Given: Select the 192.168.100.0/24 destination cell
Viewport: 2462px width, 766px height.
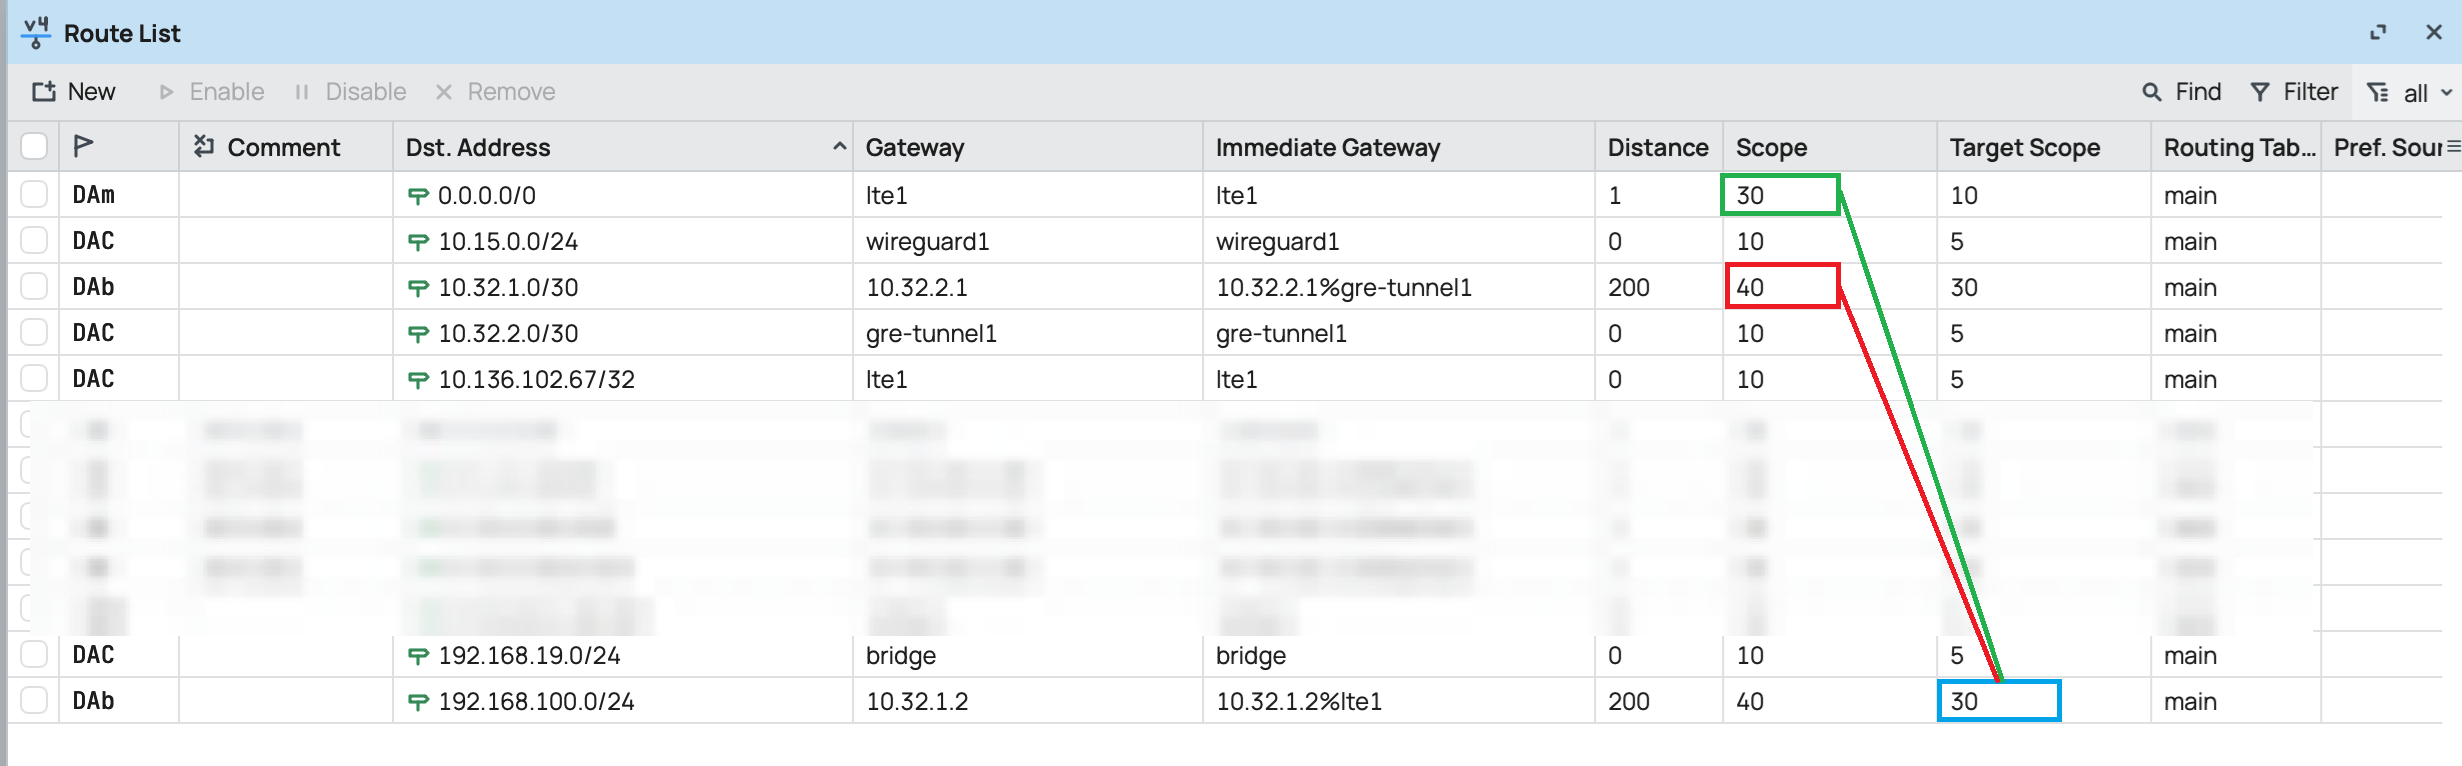Looking at the screenshot, I should [622, 701].
